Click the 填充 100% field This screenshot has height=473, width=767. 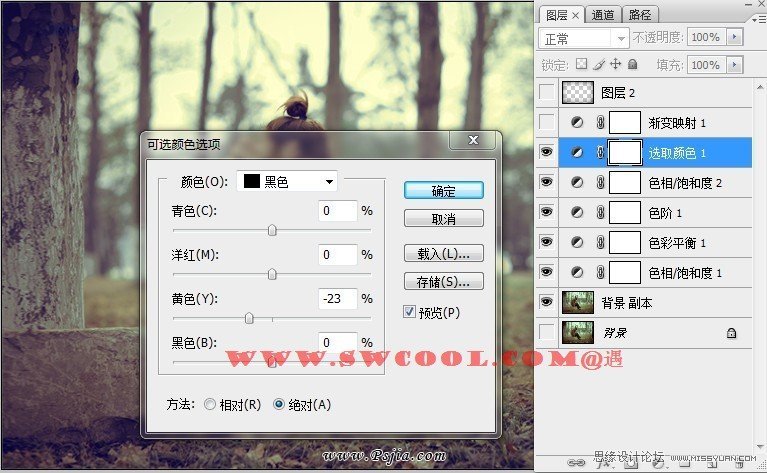[706, 65]
